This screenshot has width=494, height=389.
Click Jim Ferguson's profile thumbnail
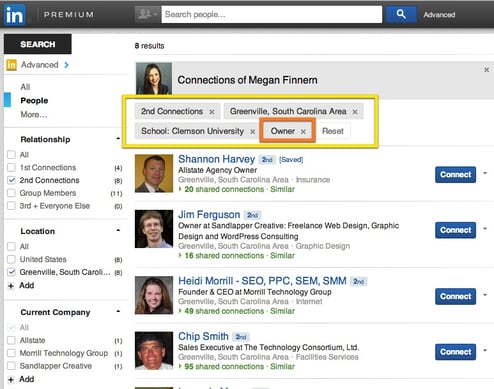(x=154, y=229)
